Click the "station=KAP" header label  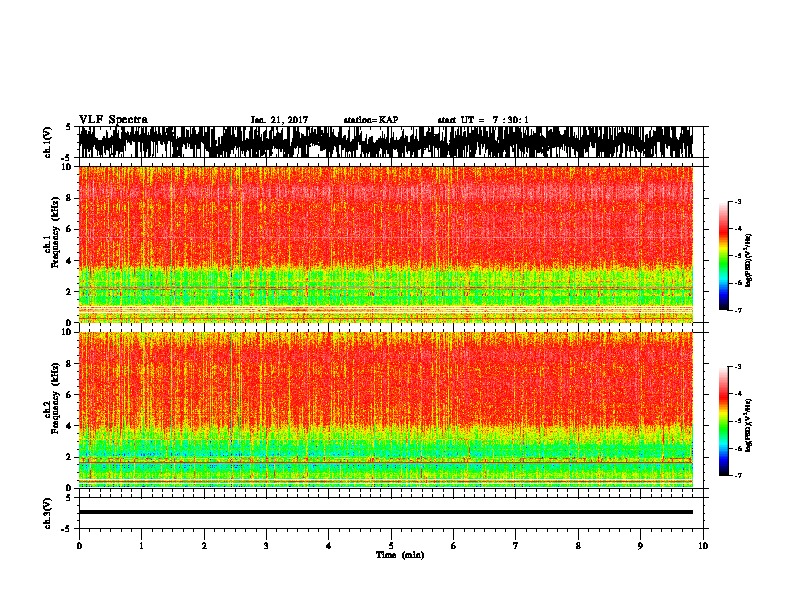pyautogui.click(x=371, y=120)
